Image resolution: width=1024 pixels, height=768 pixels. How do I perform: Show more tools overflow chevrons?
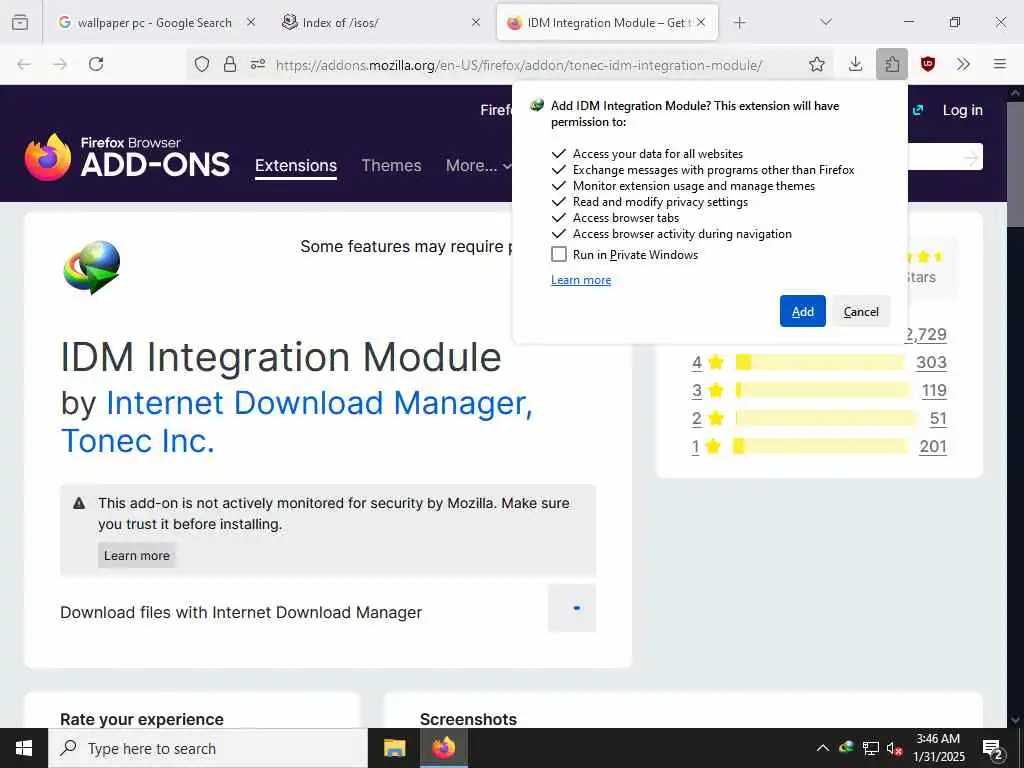point(963,64)
